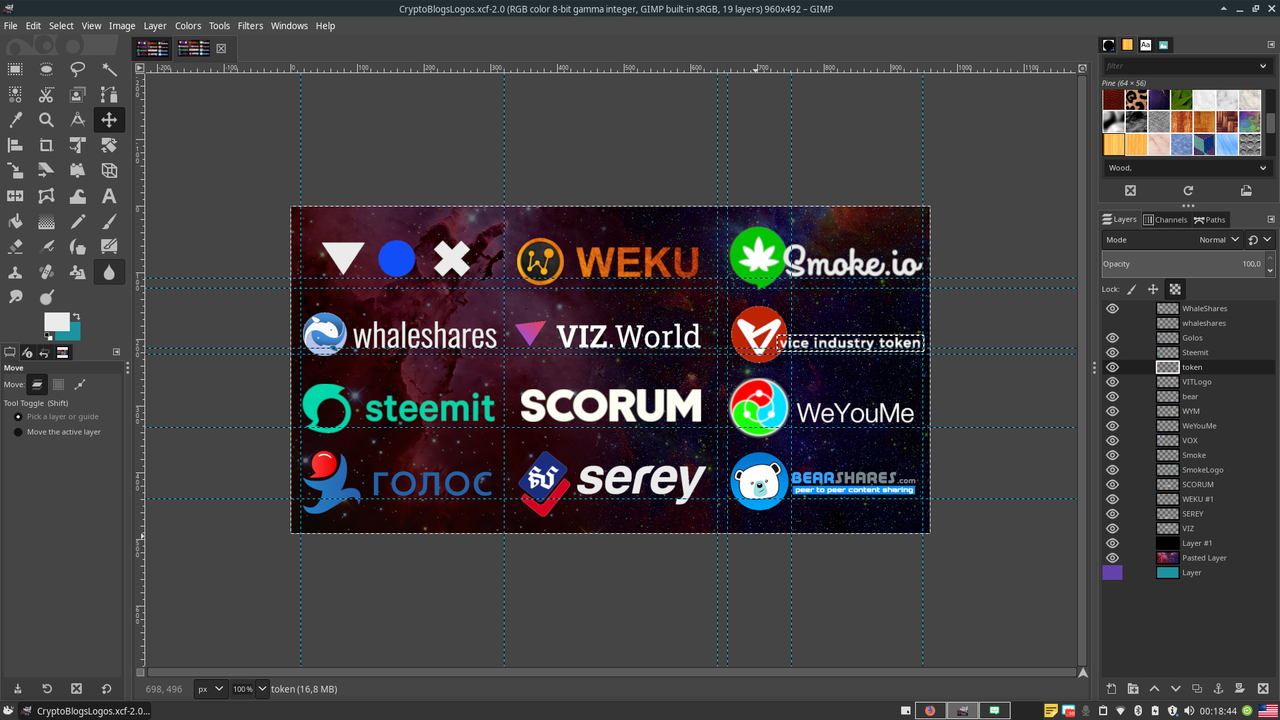
Task: Toggle lock alpha channel
Action: (x=1175, y=289)
